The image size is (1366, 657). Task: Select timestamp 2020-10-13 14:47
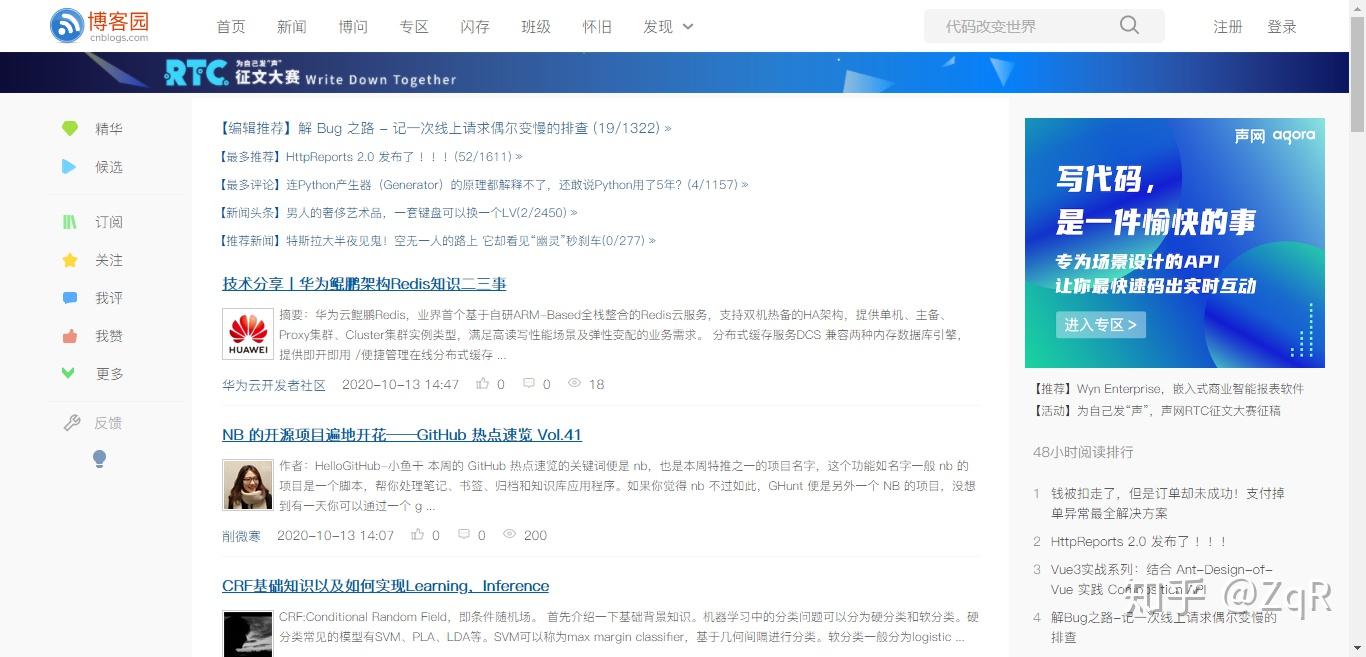pos(400,384)
